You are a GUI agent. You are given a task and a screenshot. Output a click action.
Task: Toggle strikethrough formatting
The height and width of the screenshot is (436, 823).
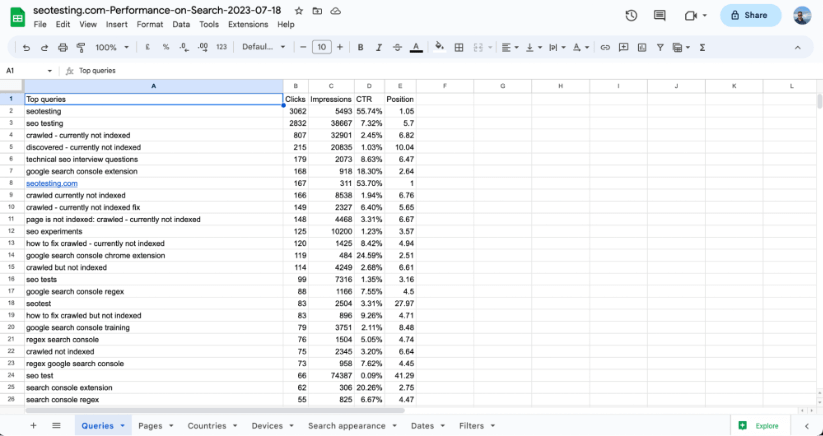397,47
